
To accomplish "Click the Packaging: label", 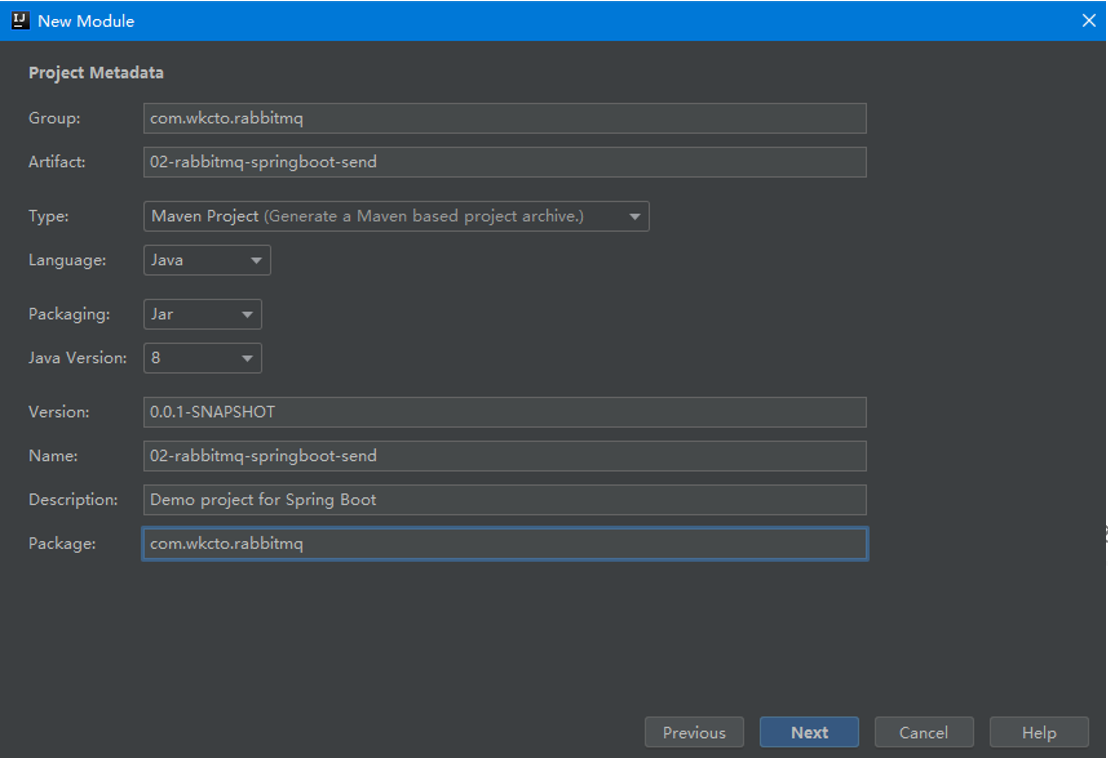I will point(69,314).
